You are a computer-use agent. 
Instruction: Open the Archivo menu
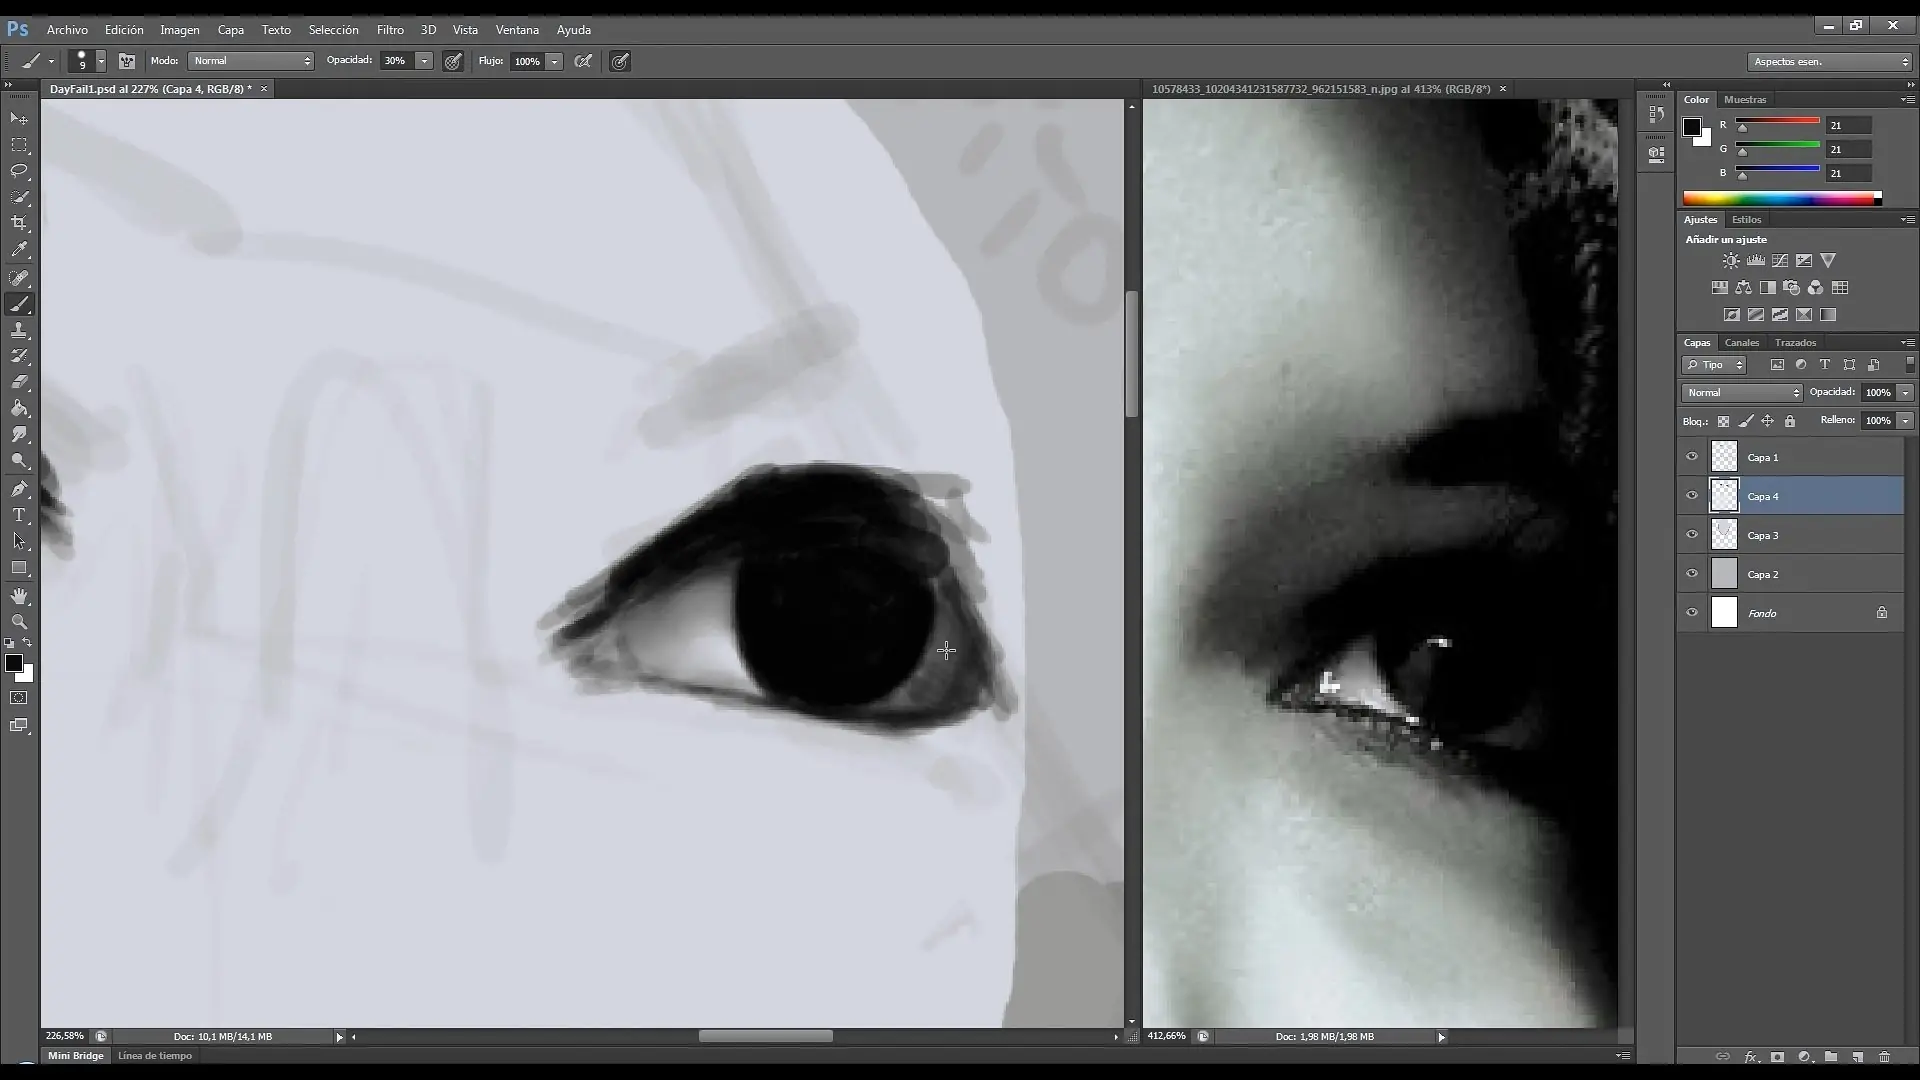(x=67, y=30)
